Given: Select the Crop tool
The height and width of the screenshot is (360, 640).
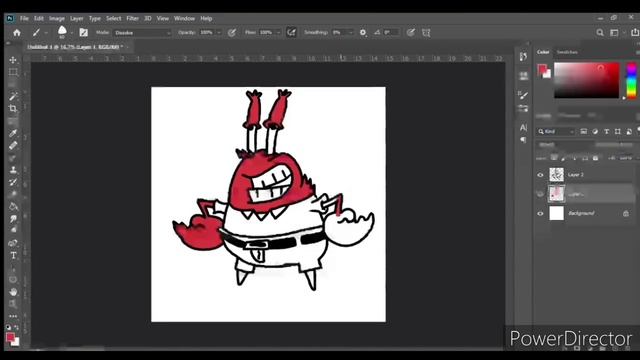Looking at the screenshot, I should click(13, 109).
